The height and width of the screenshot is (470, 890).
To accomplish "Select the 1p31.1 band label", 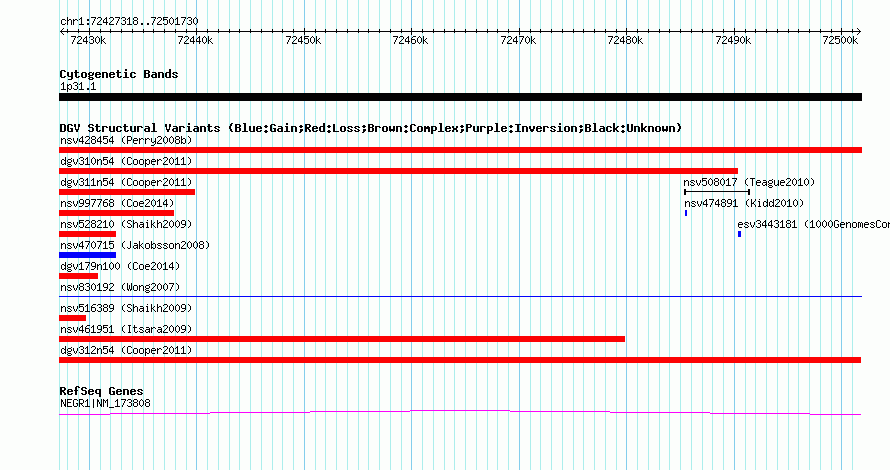I will pos(78,87).
